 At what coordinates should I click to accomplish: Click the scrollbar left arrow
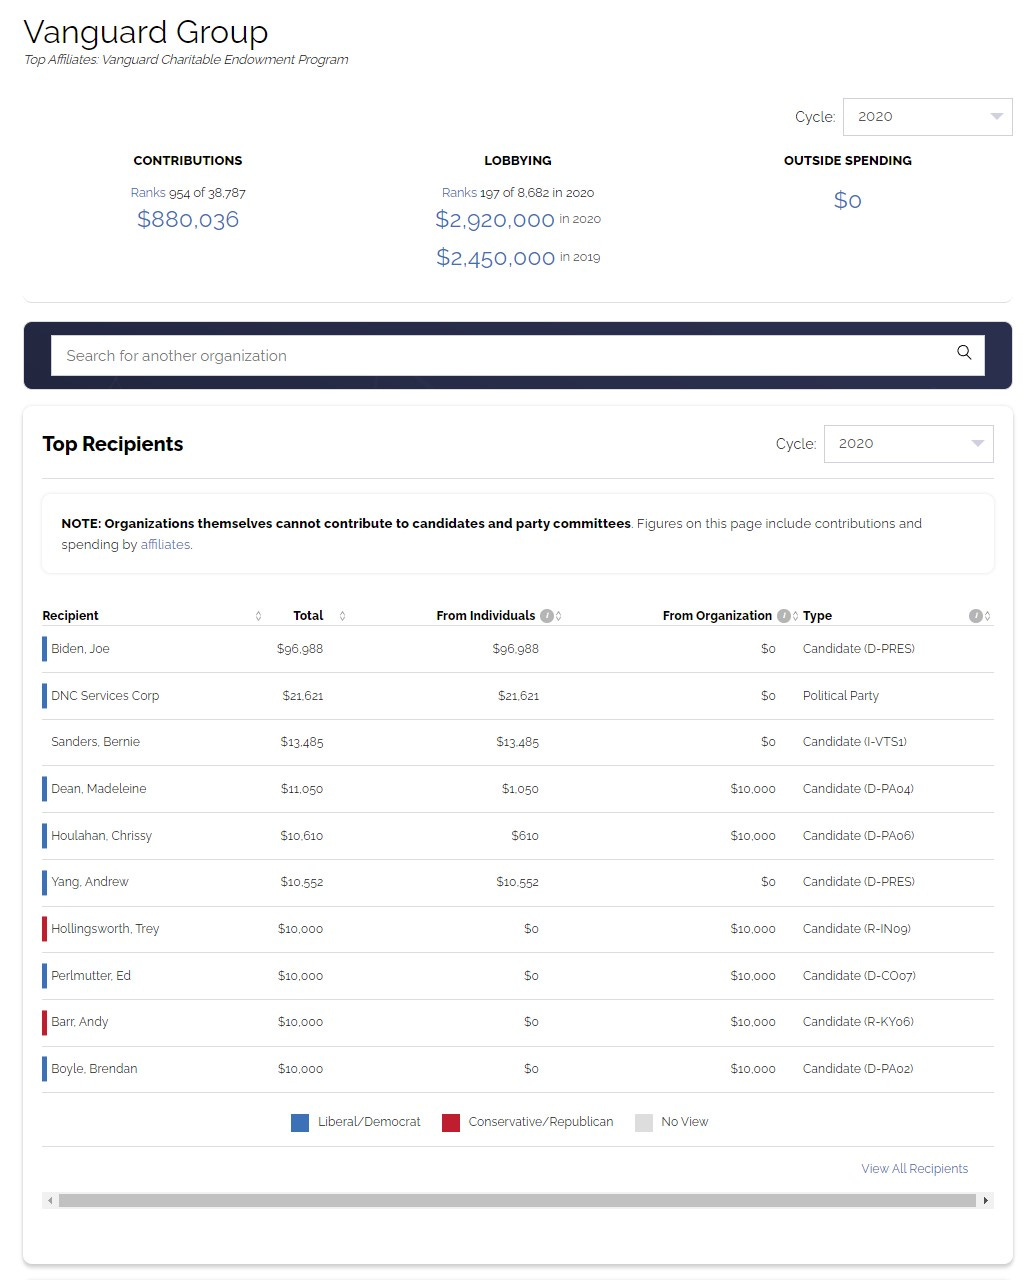pos(48,1200)
